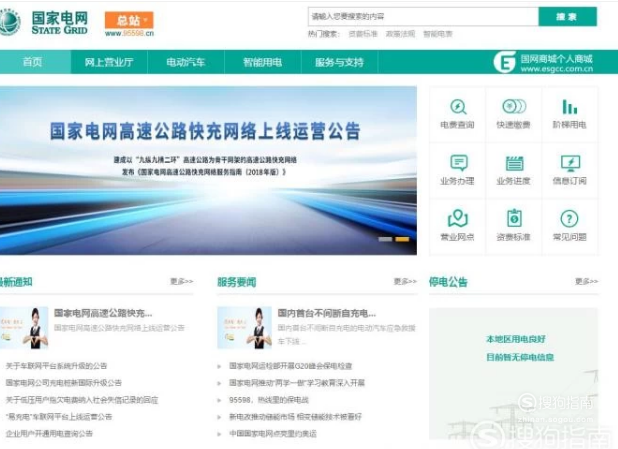
Task: Click the 最新通知 section heading
Action: (16, 282)
